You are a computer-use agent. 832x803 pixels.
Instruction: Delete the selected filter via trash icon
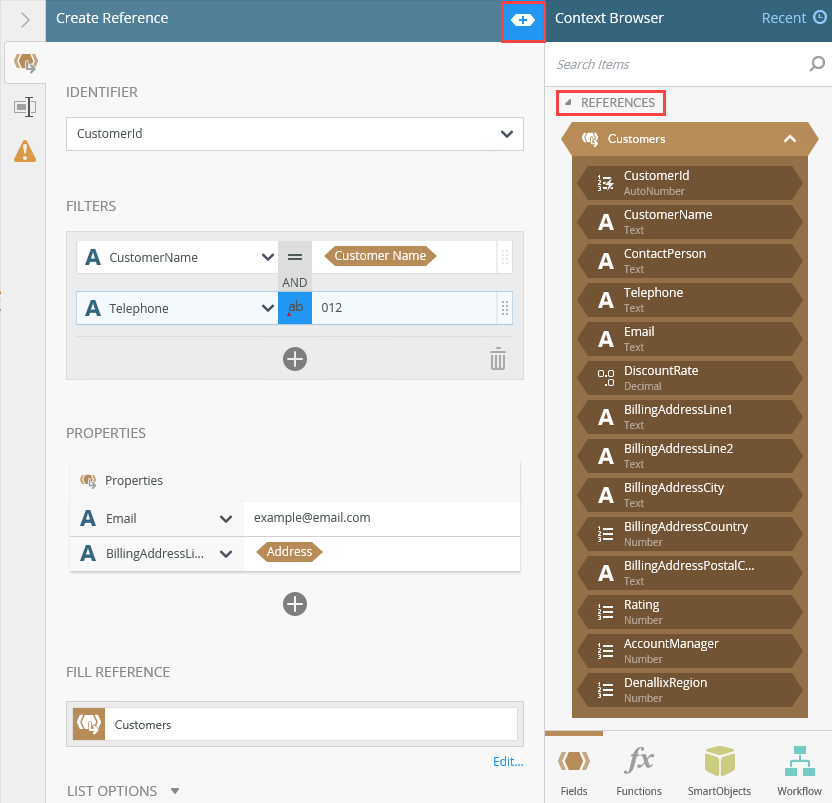497,359
